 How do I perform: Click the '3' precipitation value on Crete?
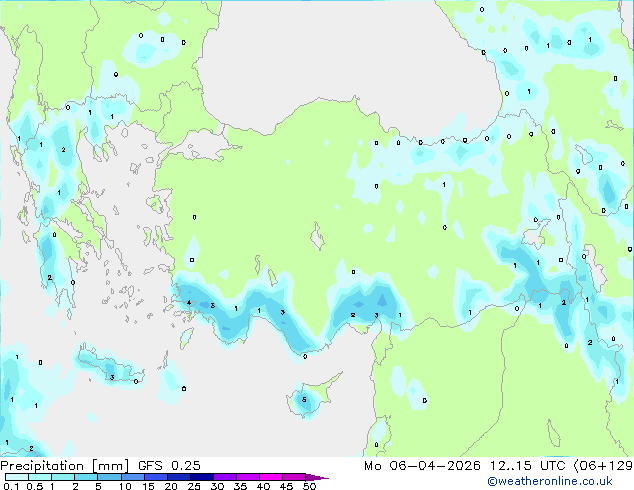(112, 378)
